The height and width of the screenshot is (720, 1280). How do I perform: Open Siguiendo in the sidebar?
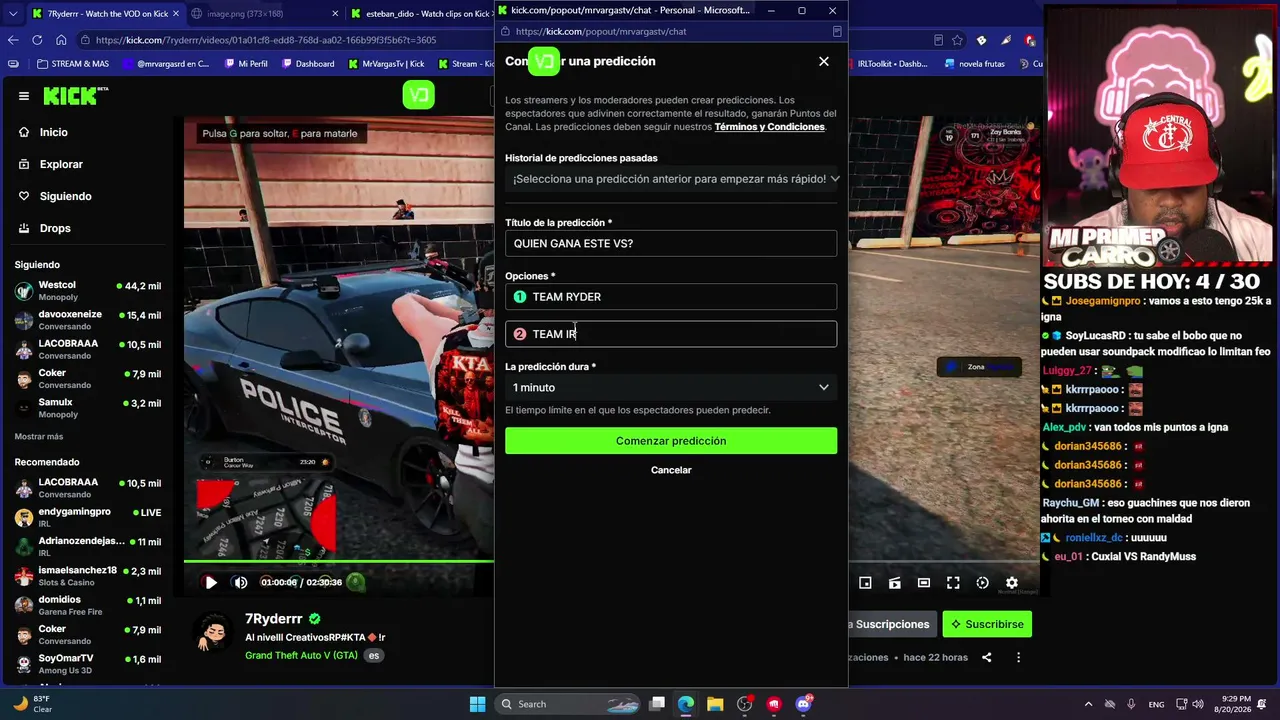point(65,196)
